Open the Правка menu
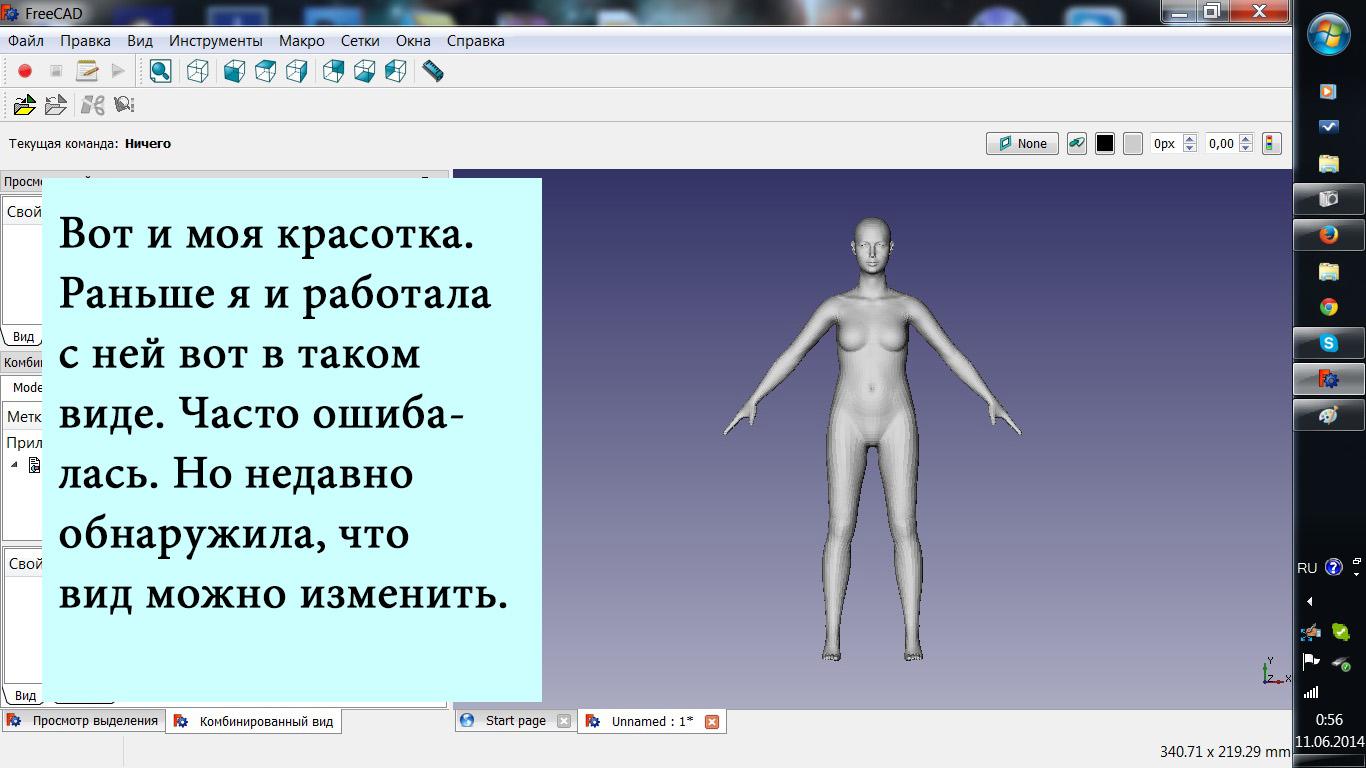 click(85, 41)
